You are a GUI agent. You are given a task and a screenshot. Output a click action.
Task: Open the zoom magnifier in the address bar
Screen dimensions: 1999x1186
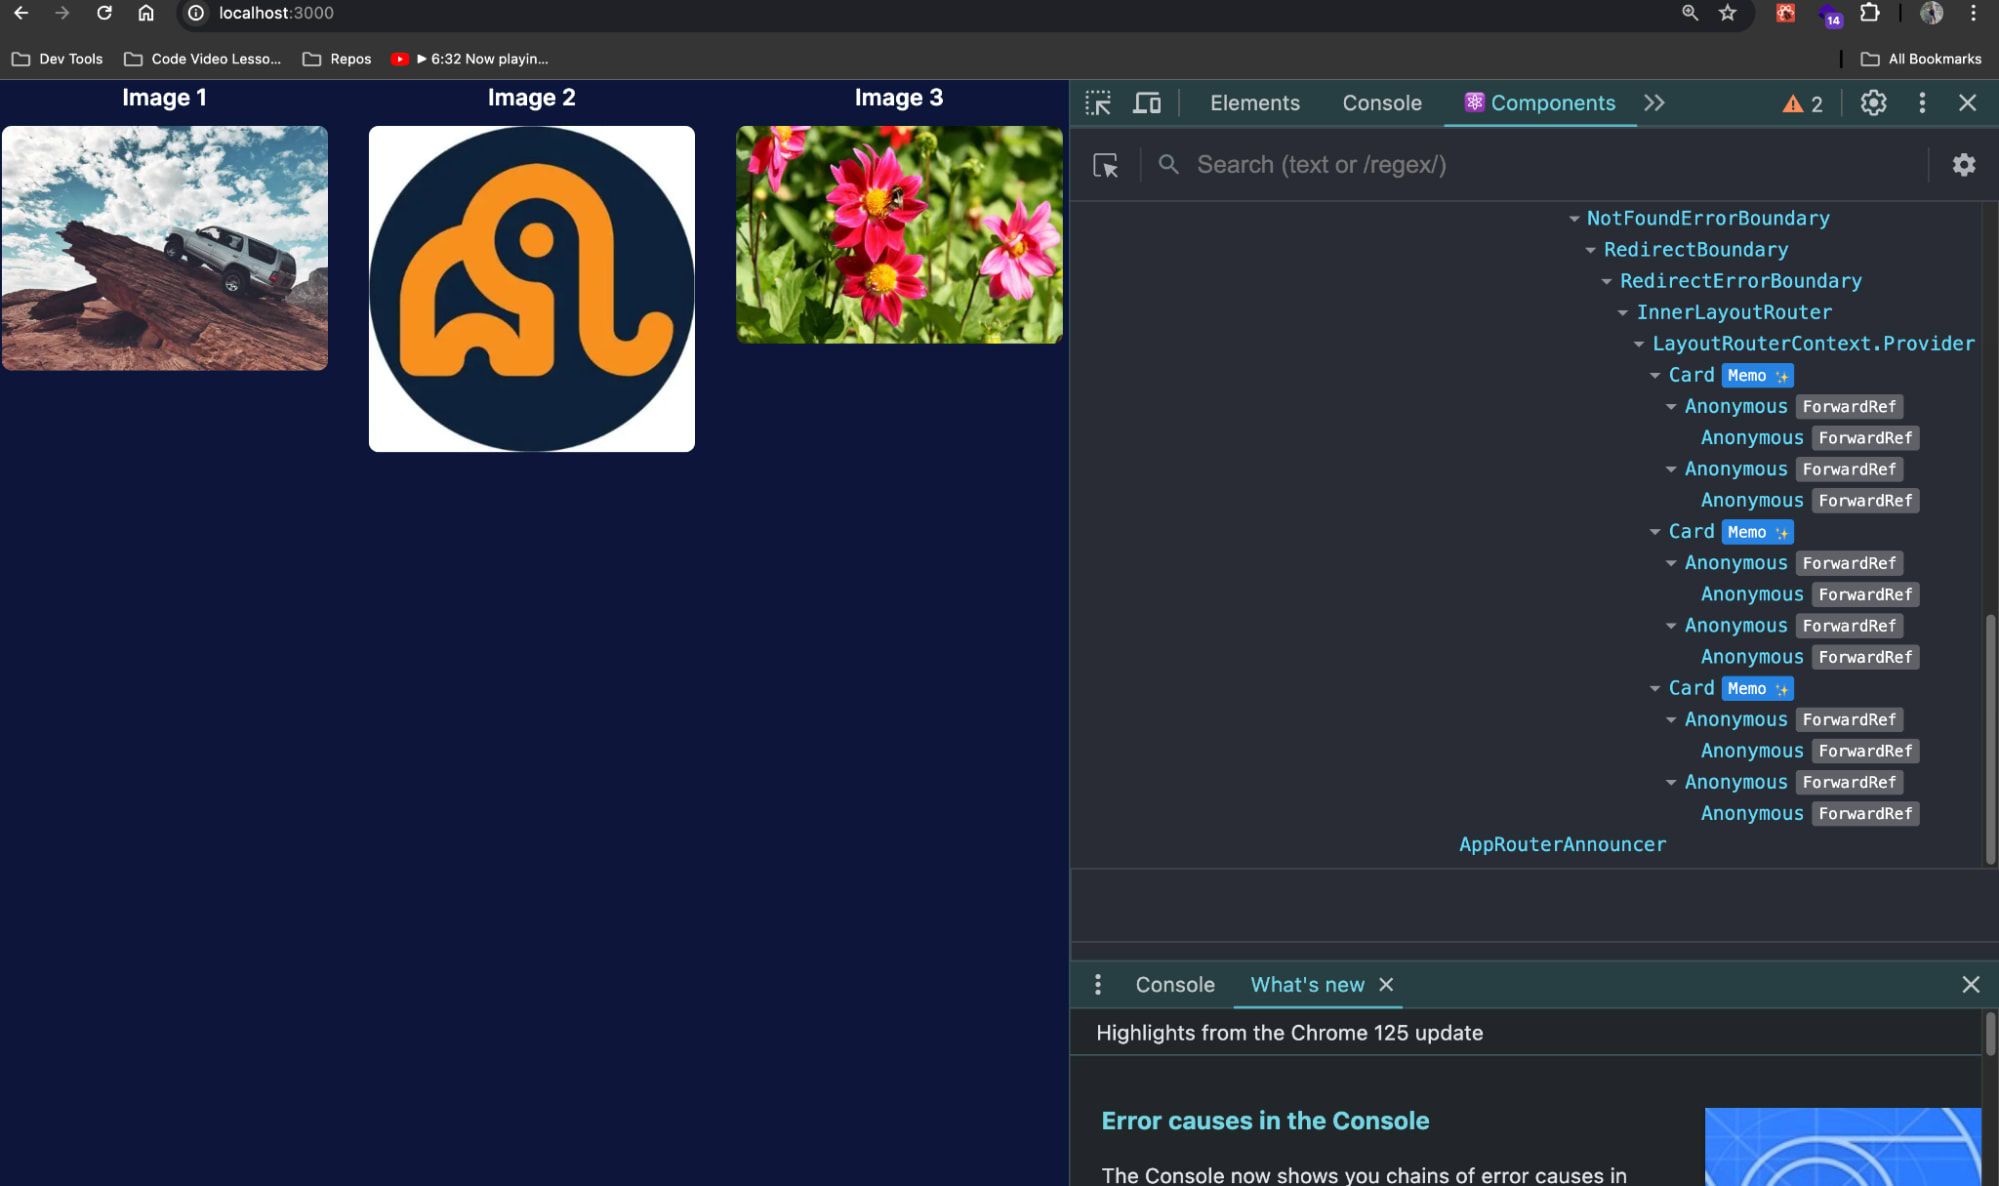click(x=1689, y=13)
